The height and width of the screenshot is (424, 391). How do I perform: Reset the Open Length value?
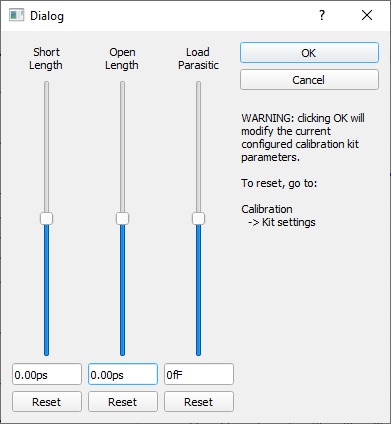123,402
